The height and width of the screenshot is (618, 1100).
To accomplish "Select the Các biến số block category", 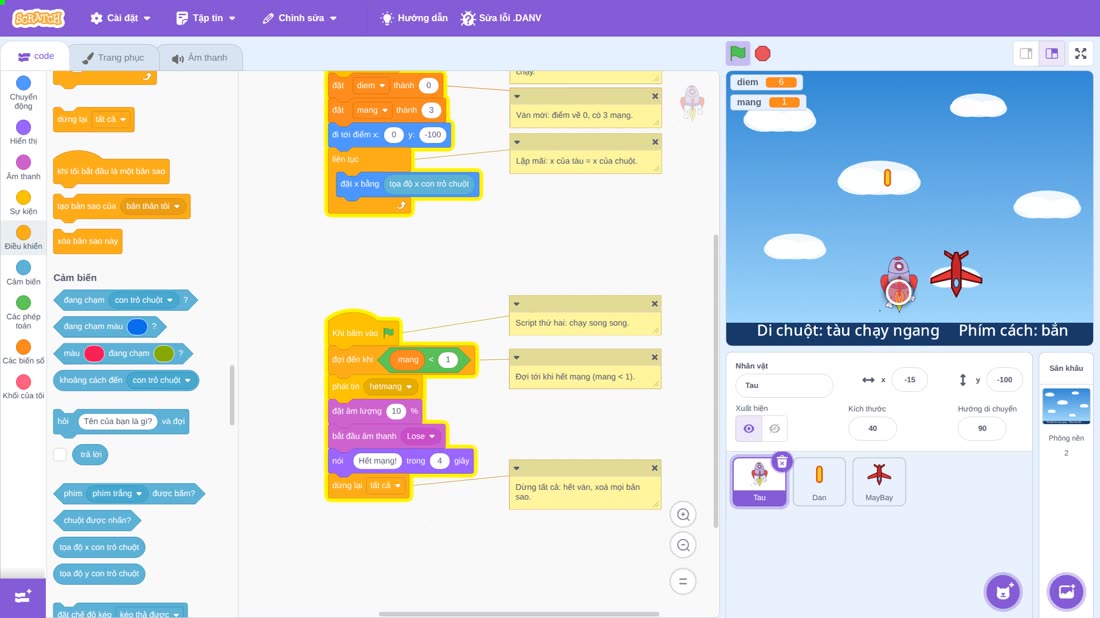I will [x=23, y=351].
